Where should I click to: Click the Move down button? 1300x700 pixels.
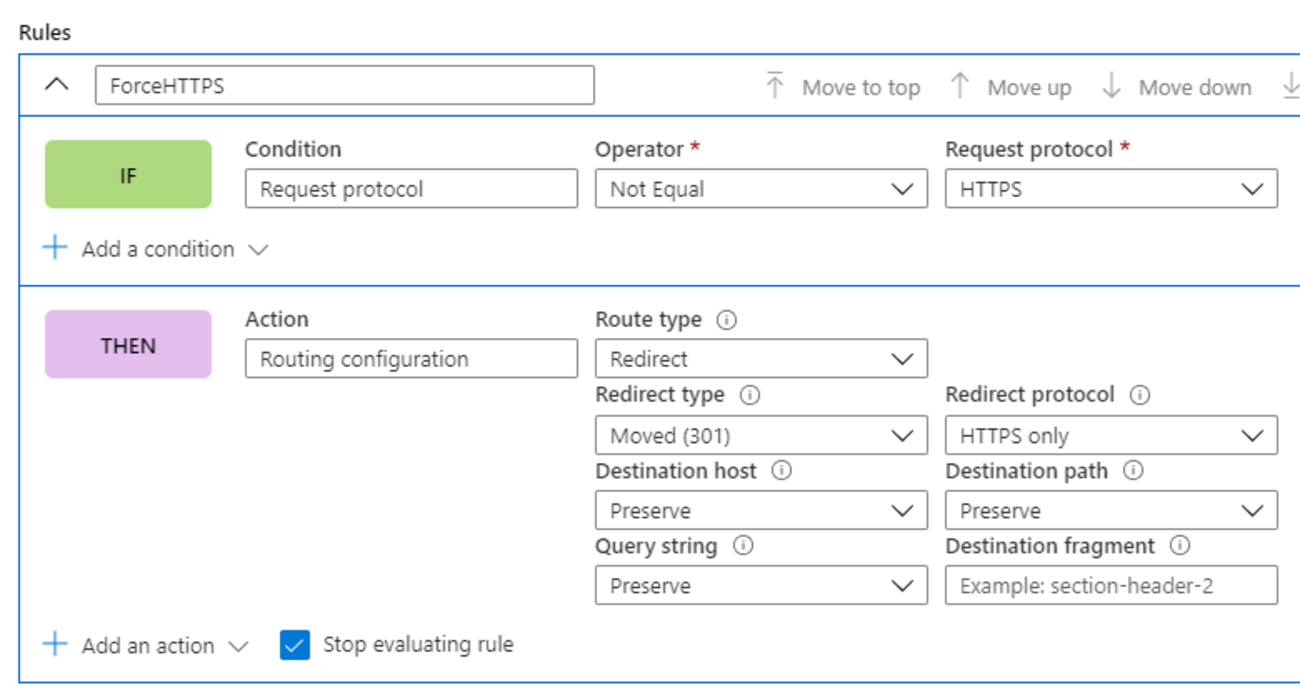1177,87
